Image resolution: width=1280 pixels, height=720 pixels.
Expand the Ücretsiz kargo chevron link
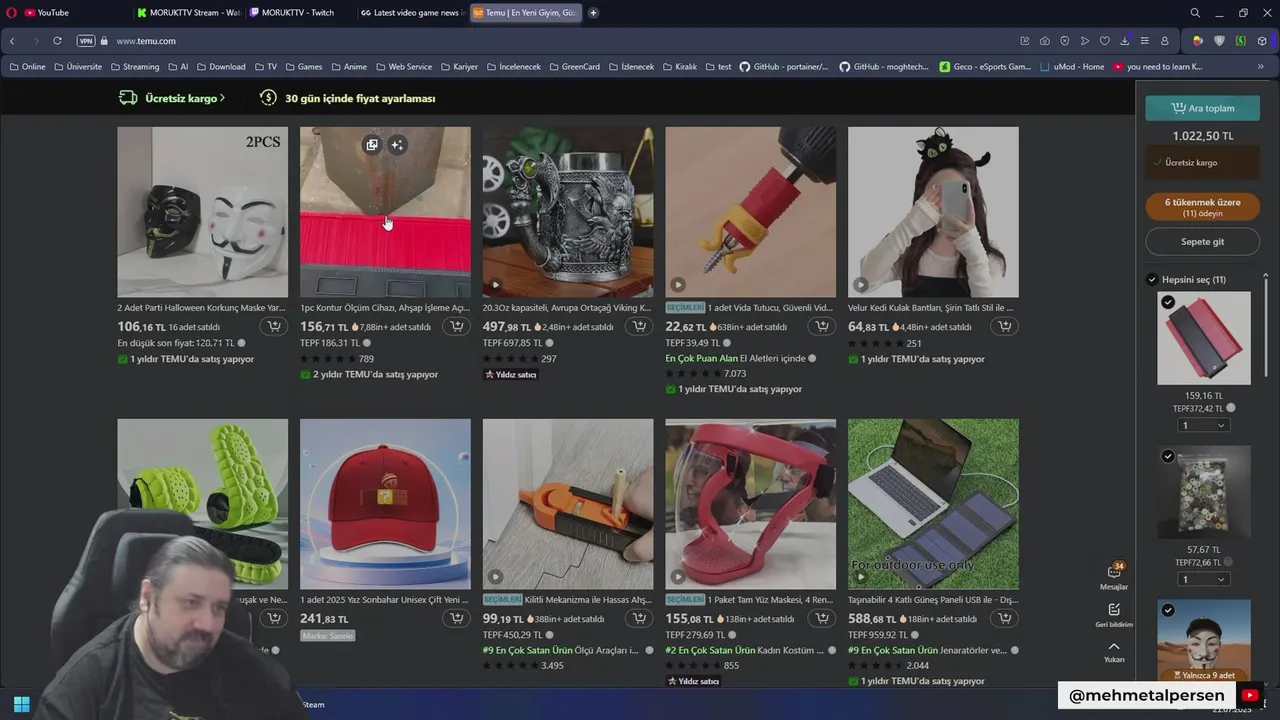click(x=171, y=98)
